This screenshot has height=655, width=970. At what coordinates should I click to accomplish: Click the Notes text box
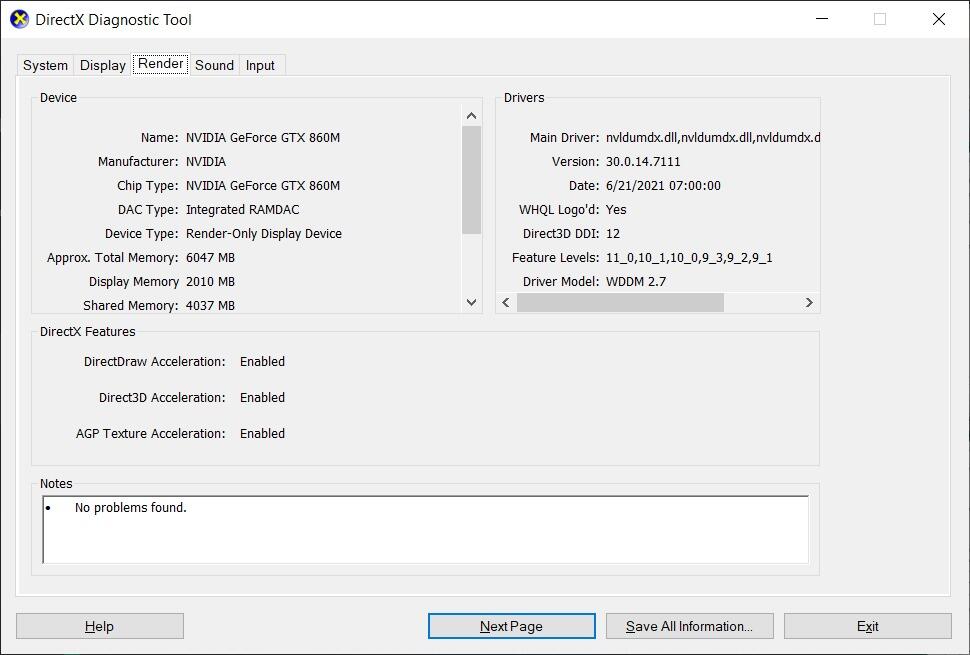(x=426, y=529)
